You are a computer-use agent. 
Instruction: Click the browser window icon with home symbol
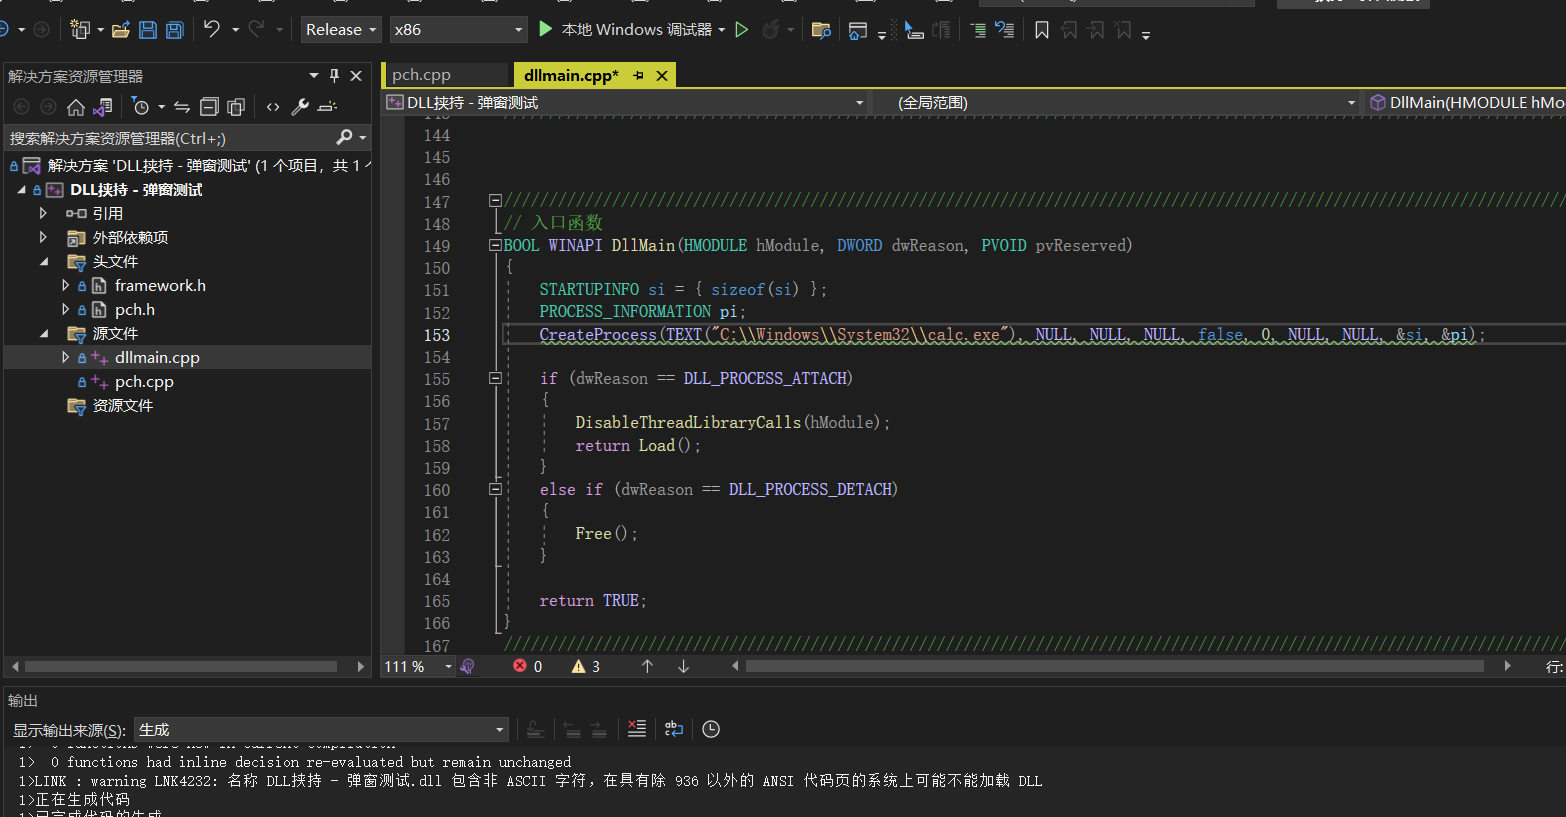pos(858,31)
